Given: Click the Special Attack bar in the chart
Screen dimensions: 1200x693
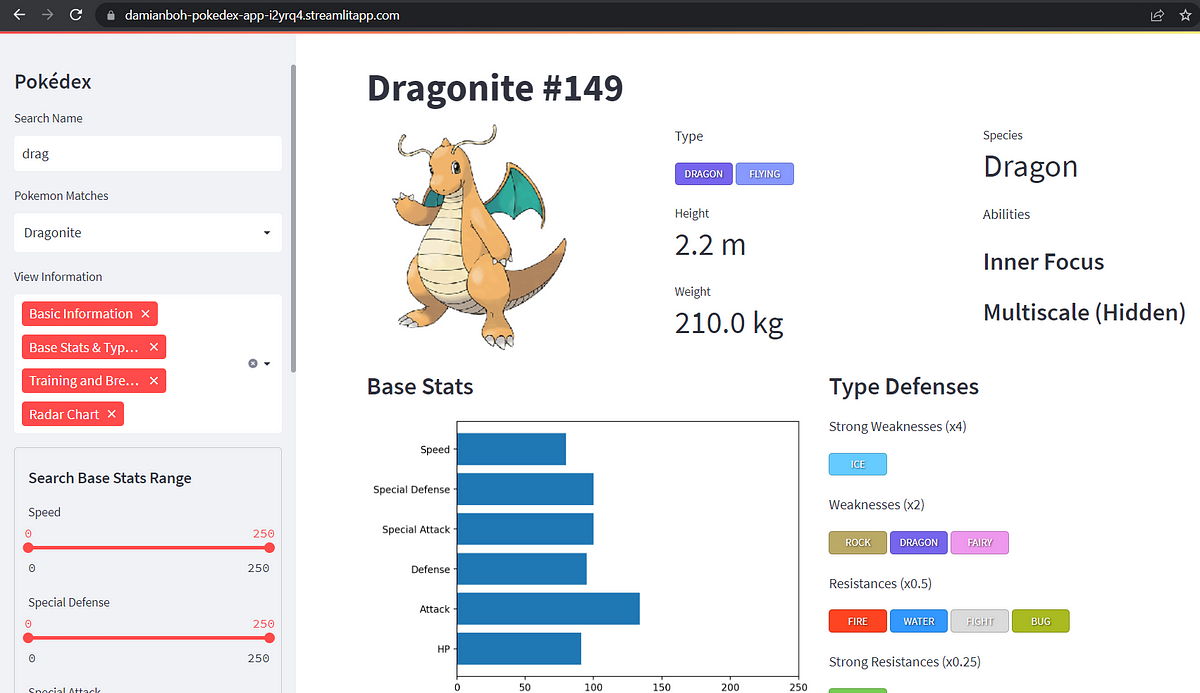Looking at the screenshot, I should [525, 529].
